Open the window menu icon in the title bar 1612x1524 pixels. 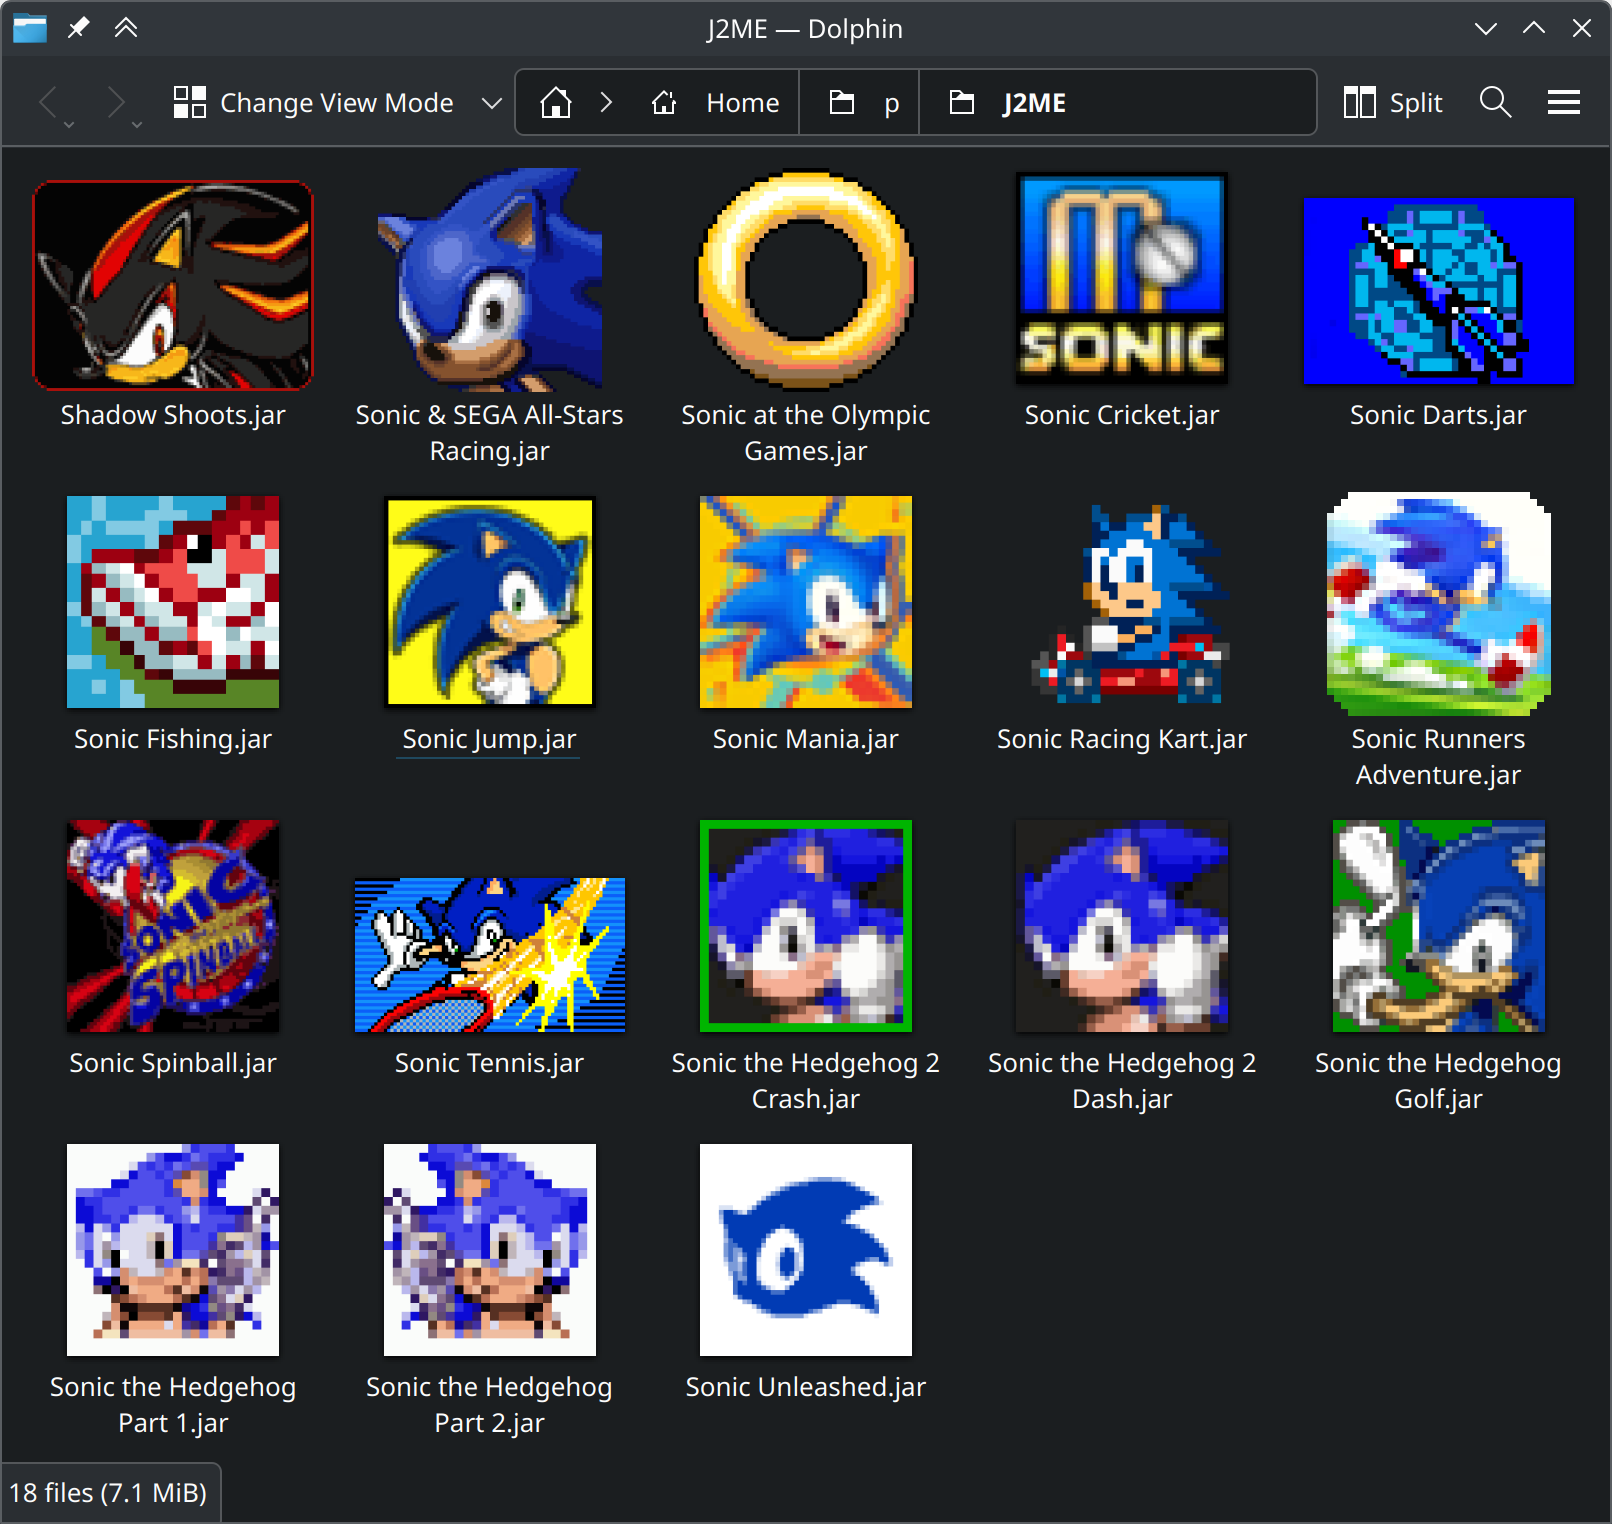pyautogui.click(x=30, y=28)
